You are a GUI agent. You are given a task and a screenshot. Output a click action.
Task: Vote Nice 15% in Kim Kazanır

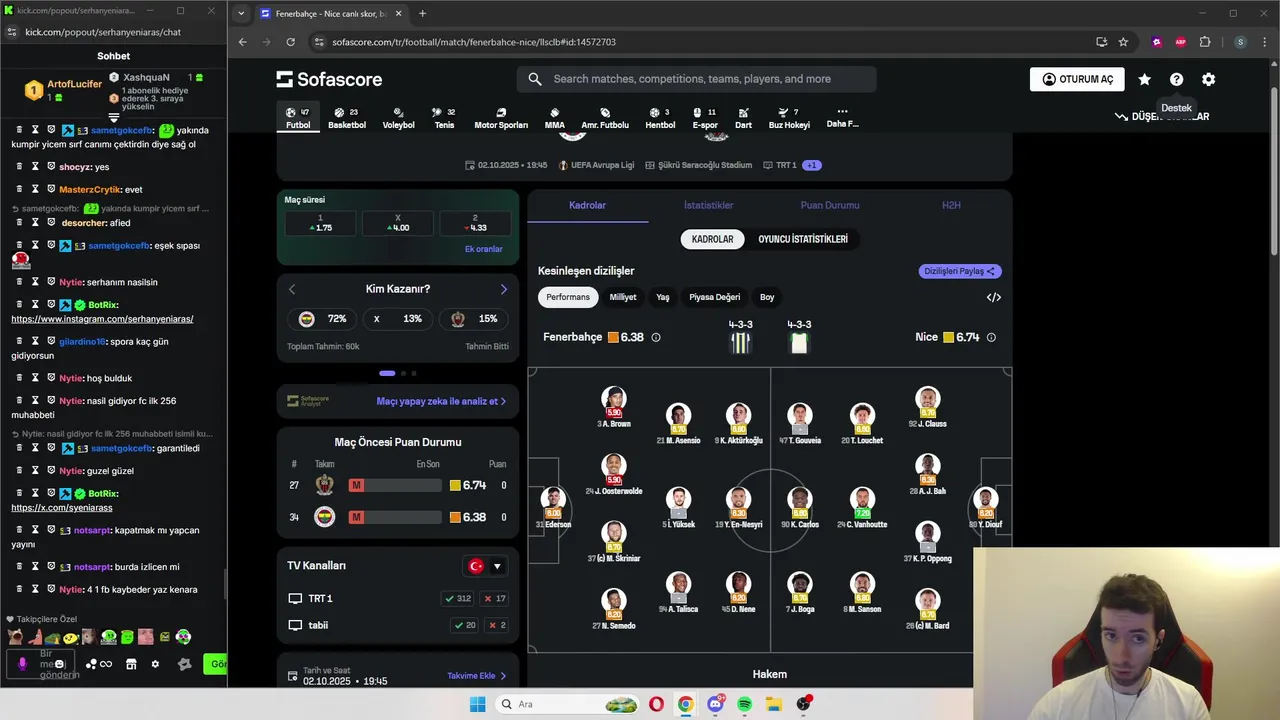(473, 319)
